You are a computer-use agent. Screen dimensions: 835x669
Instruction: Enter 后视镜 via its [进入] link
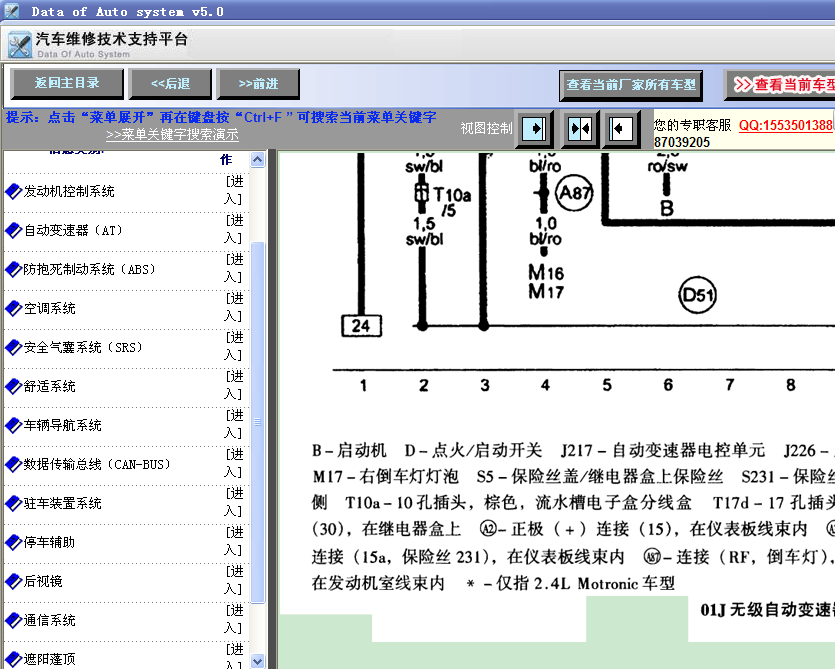pyautogui.click(x=234, y=580)
